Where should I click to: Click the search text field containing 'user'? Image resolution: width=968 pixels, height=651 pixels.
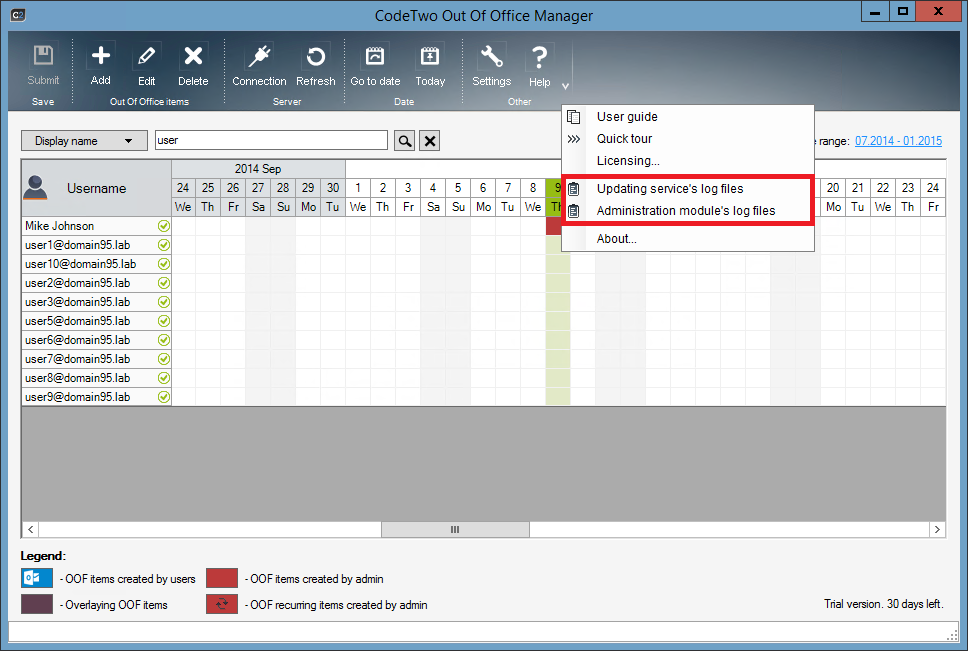271,140
